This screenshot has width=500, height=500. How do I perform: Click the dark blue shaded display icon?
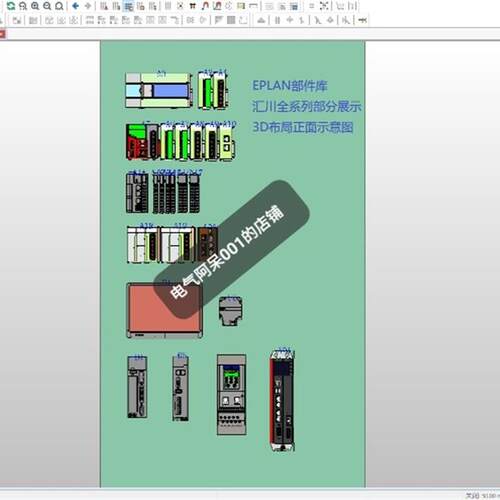tap(294, 6)
